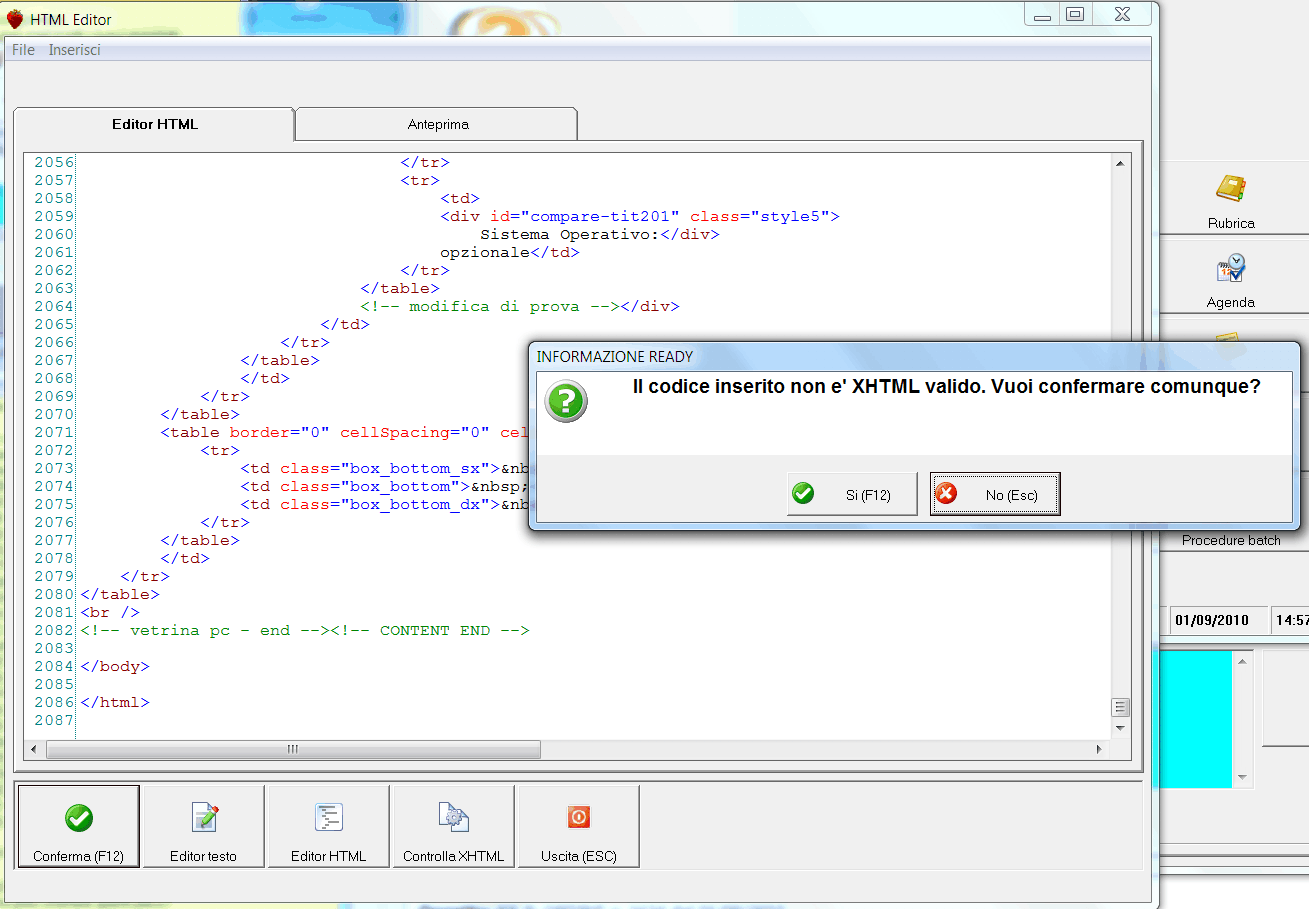Click the notepad-with-pencil icon for Editor testo
Screen dimensions: 1309x909
(204, 817)
